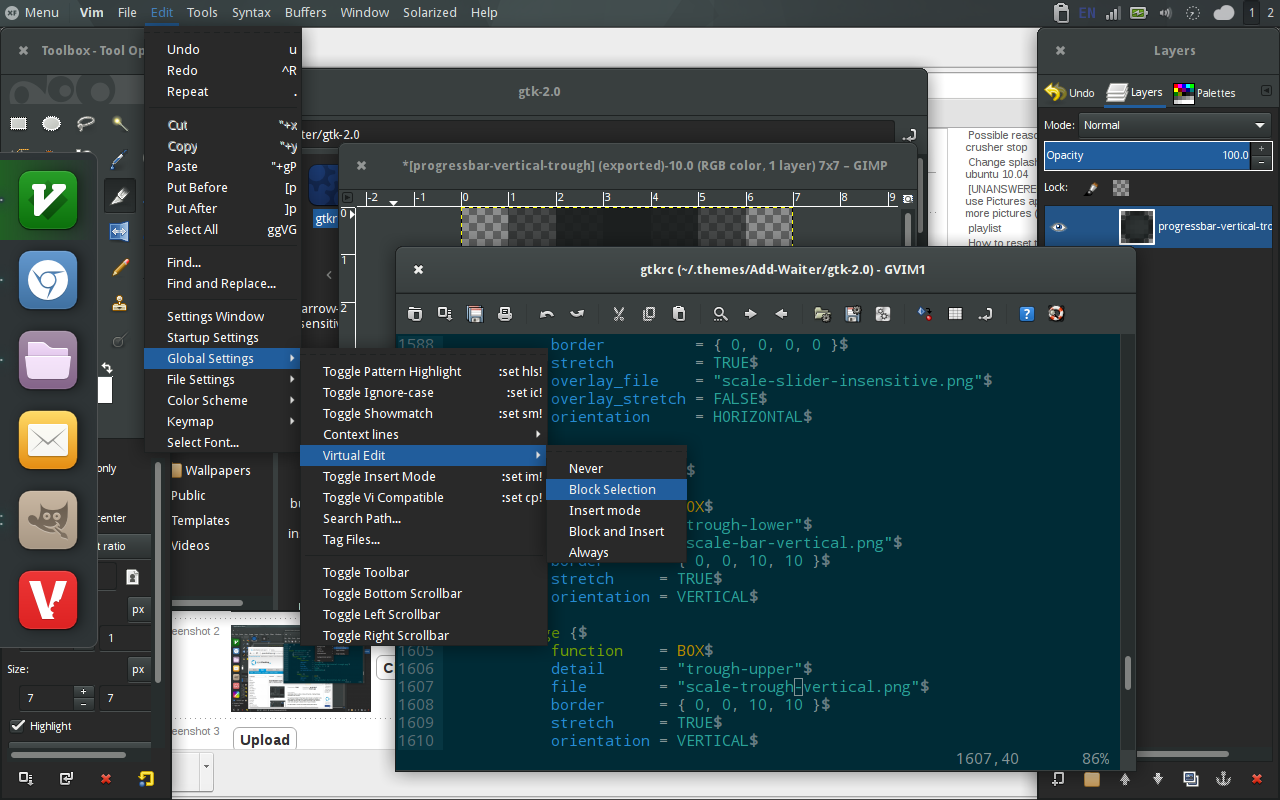Click Select Font in the Edit menu
This screenshot has height=800, width=1280.
[x=222, y=442]
